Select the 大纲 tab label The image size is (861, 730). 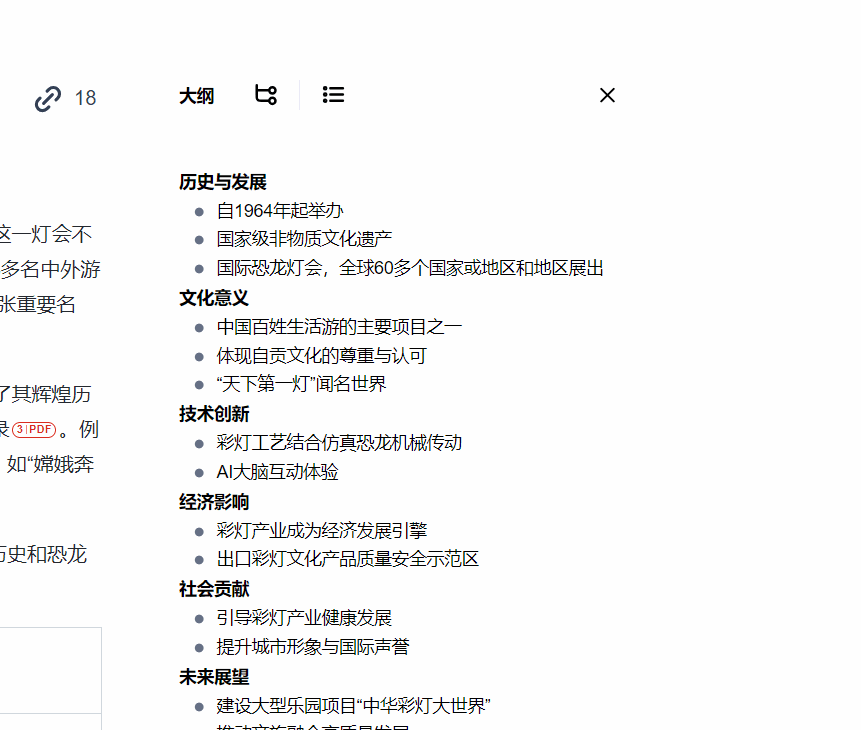click(197, 96)
